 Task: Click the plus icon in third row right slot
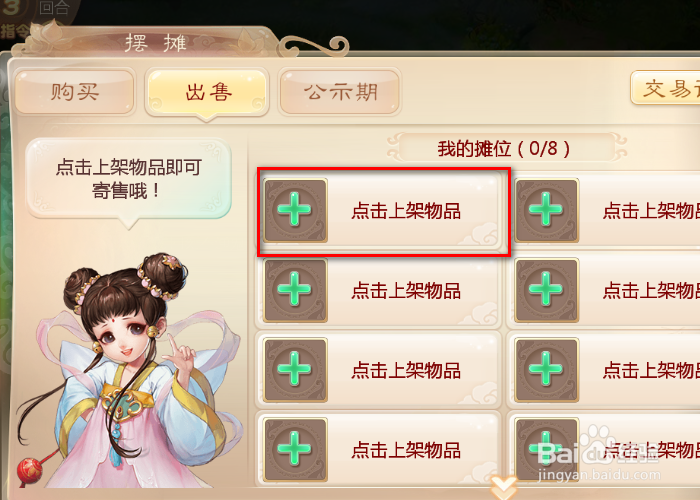[546, 369]
